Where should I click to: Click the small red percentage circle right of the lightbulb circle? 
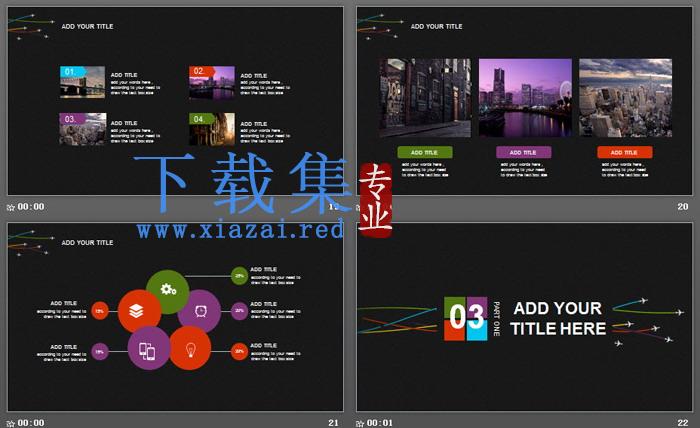click(x=240, y=352)
